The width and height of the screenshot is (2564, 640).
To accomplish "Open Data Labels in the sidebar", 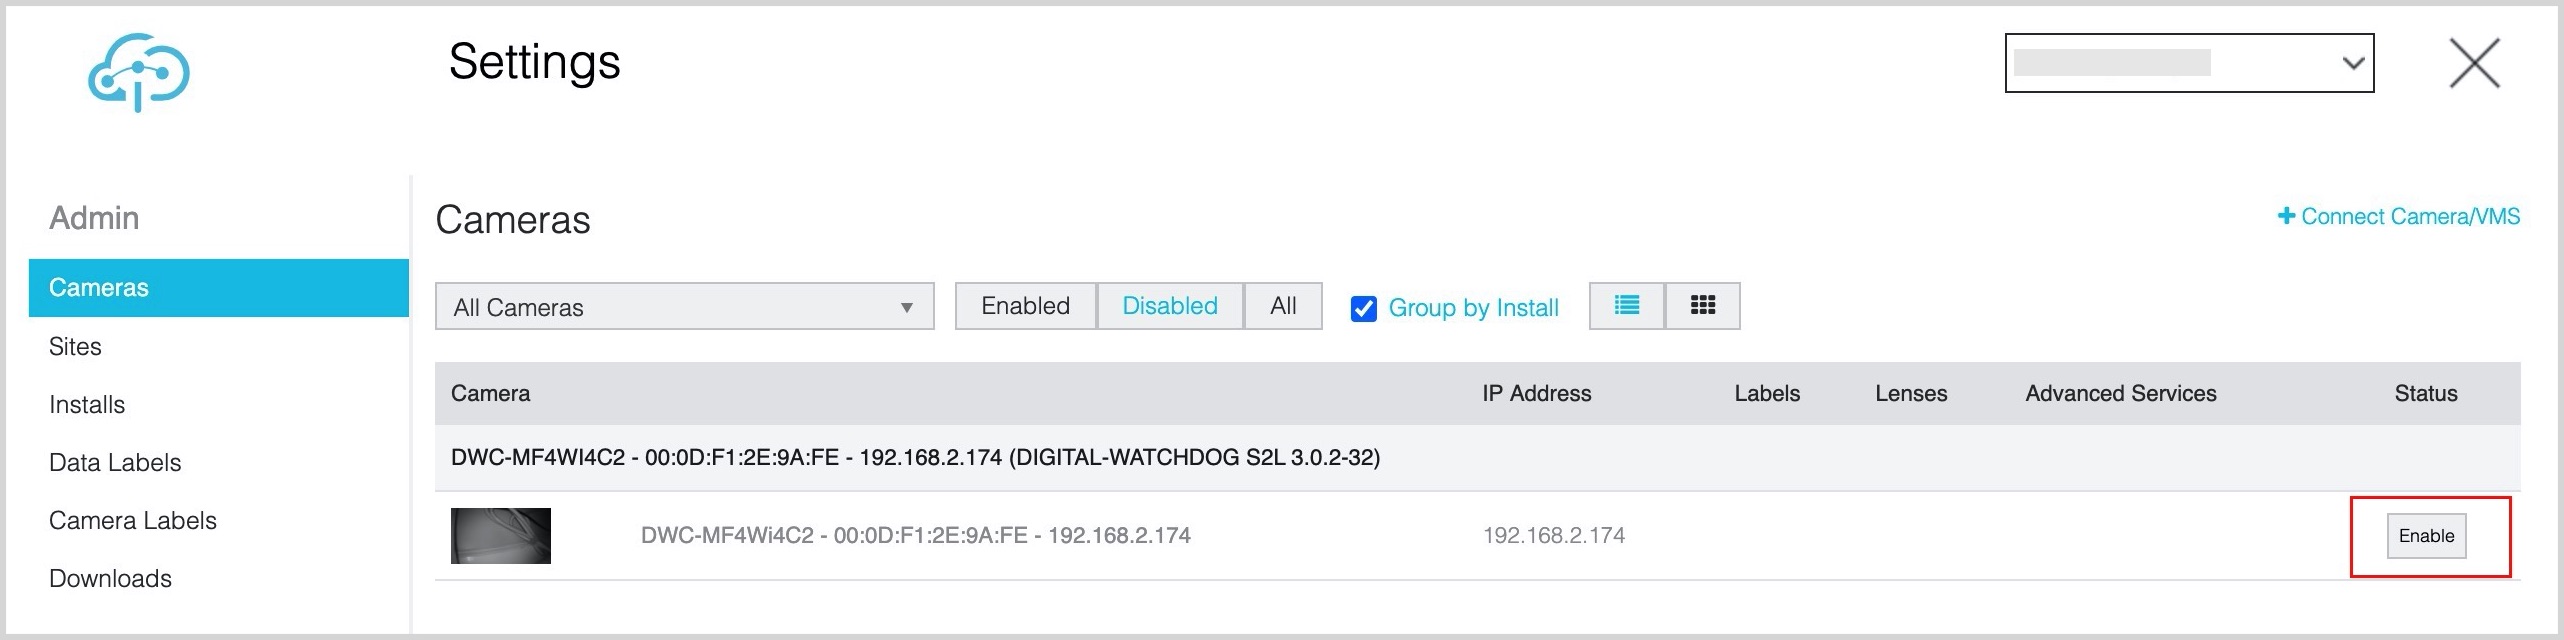I will [x=115, y=462].
